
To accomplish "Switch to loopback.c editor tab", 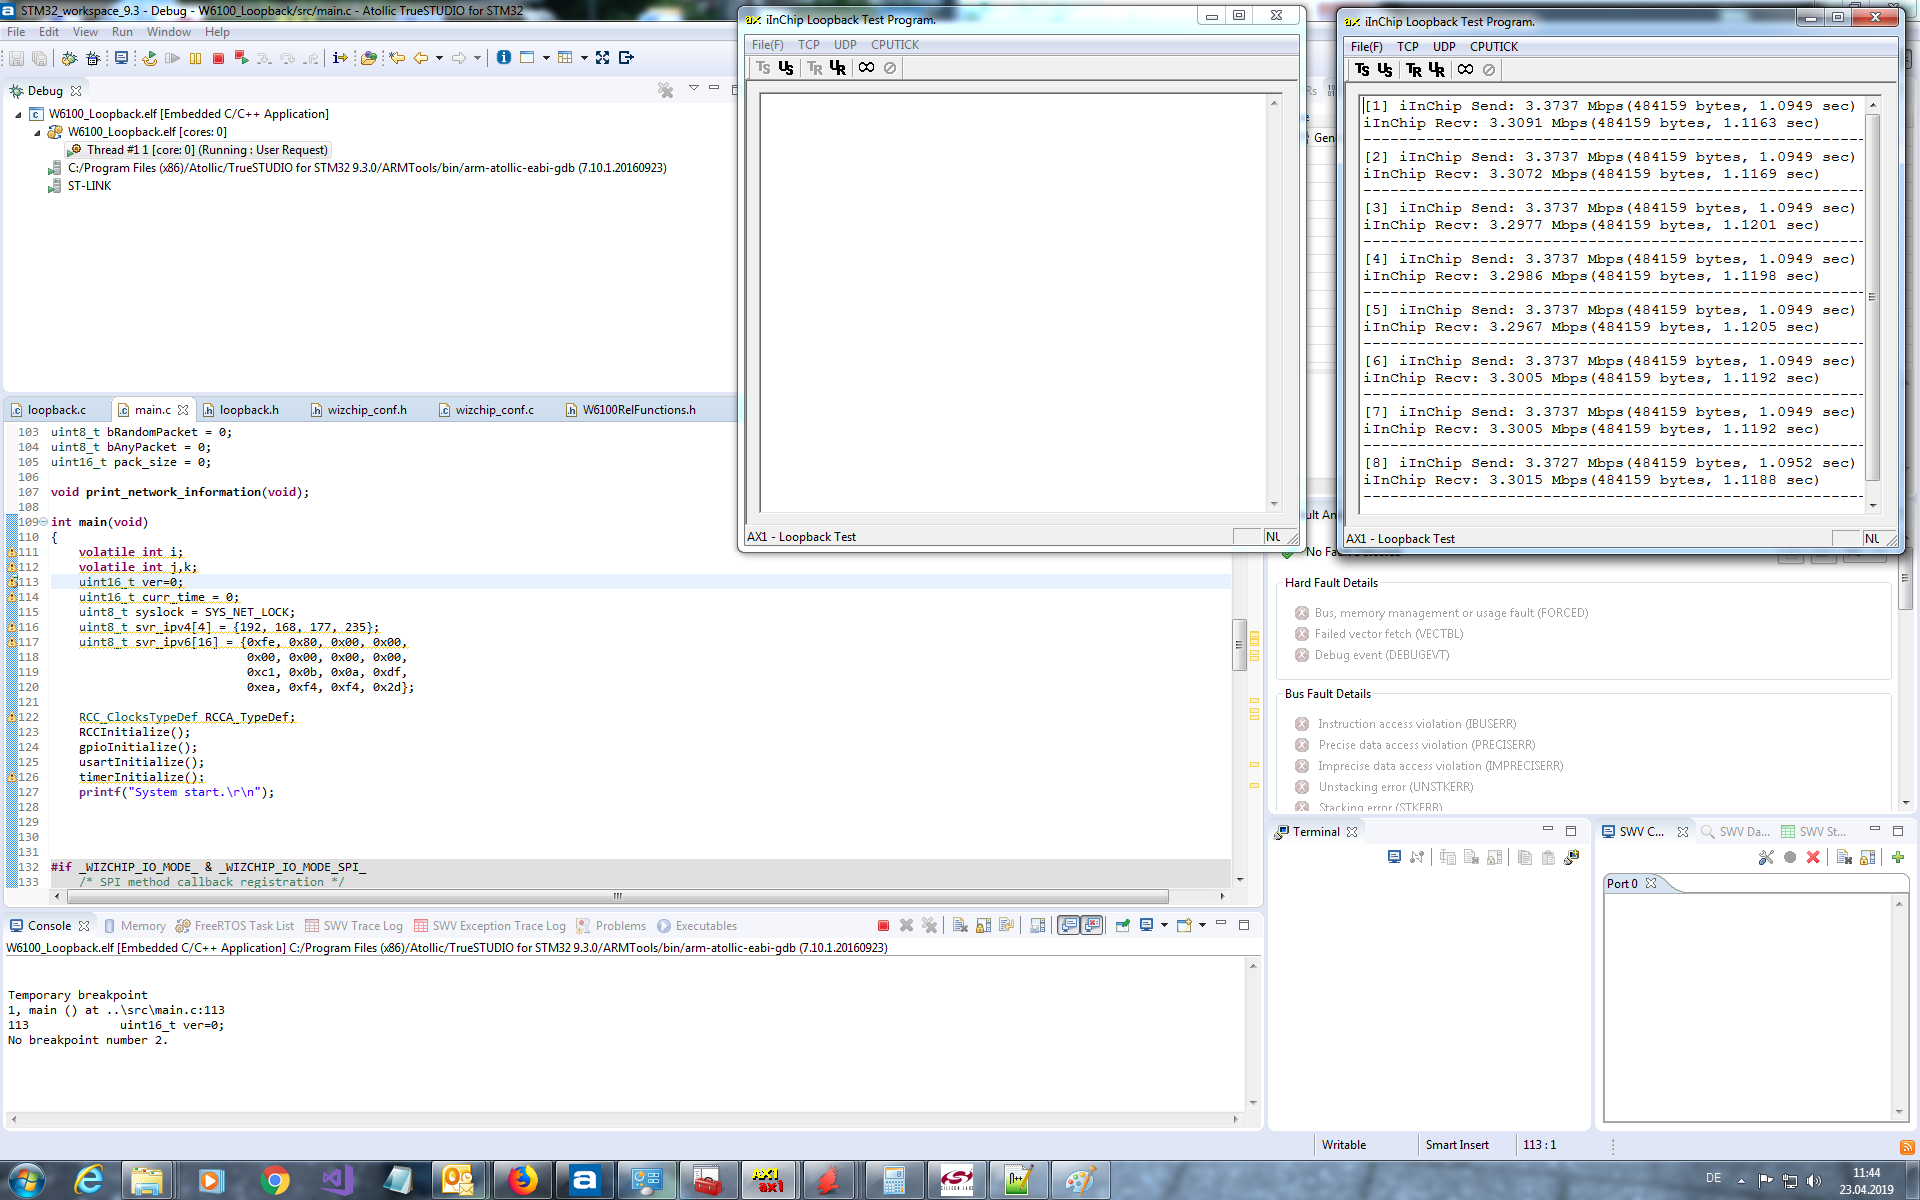I will tap(56, 410).
